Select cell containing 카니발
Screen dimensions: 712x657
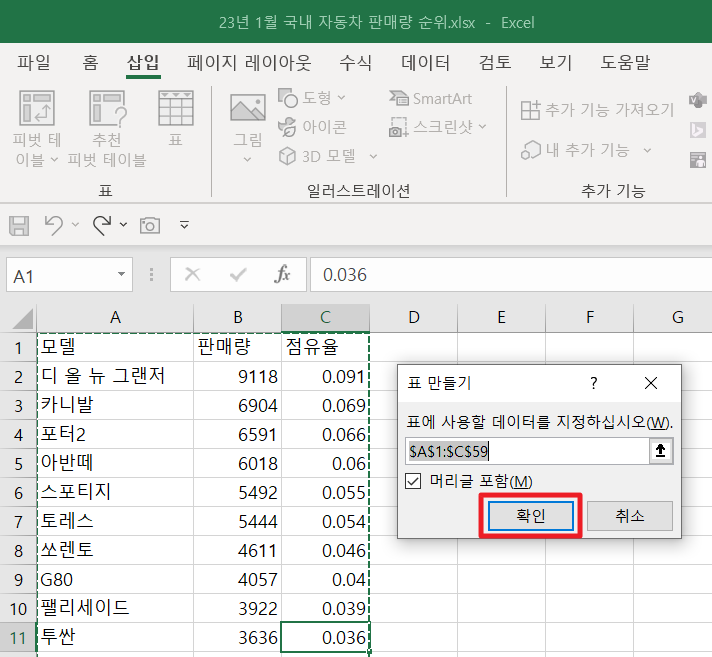coord(115,405)
